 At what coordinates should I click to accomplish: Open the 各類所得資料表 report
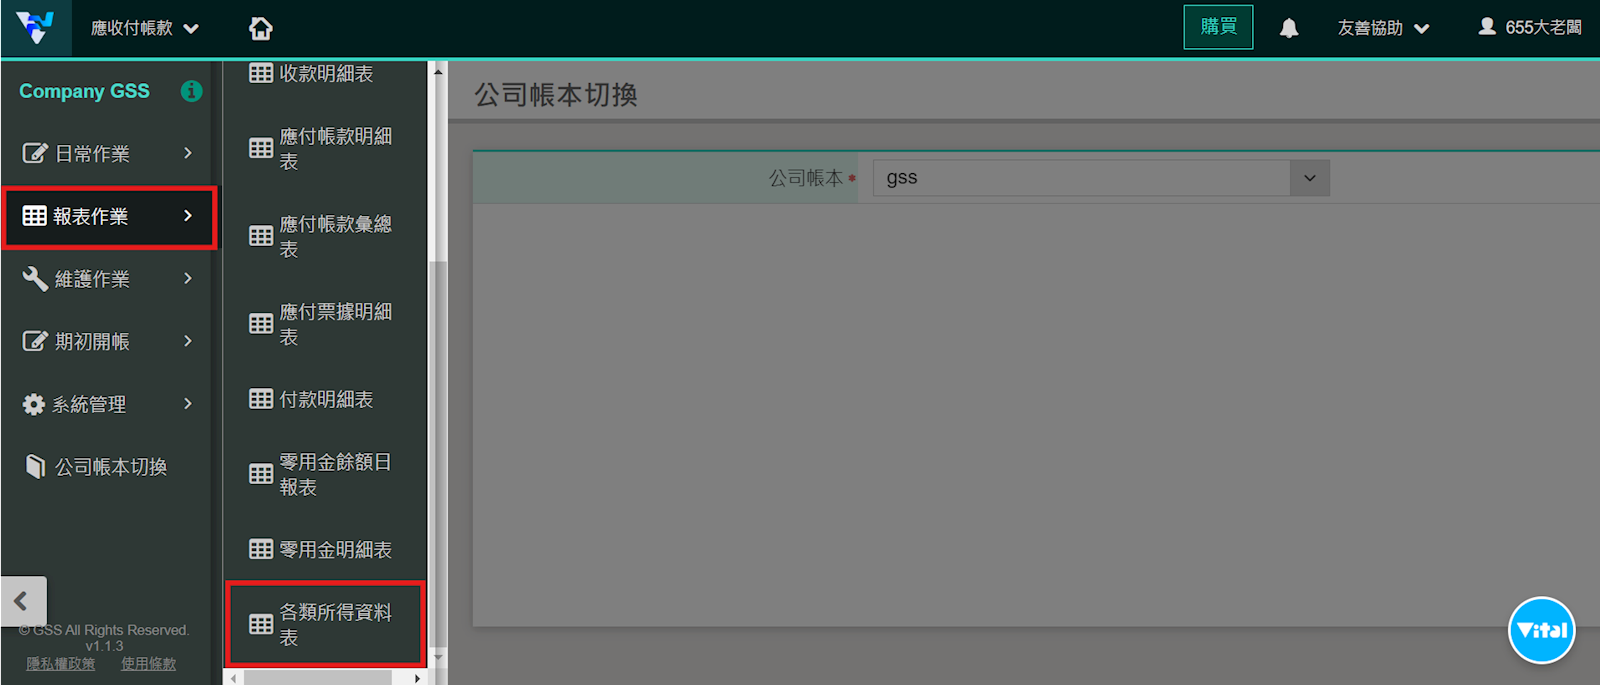click(x=326, y=624)
